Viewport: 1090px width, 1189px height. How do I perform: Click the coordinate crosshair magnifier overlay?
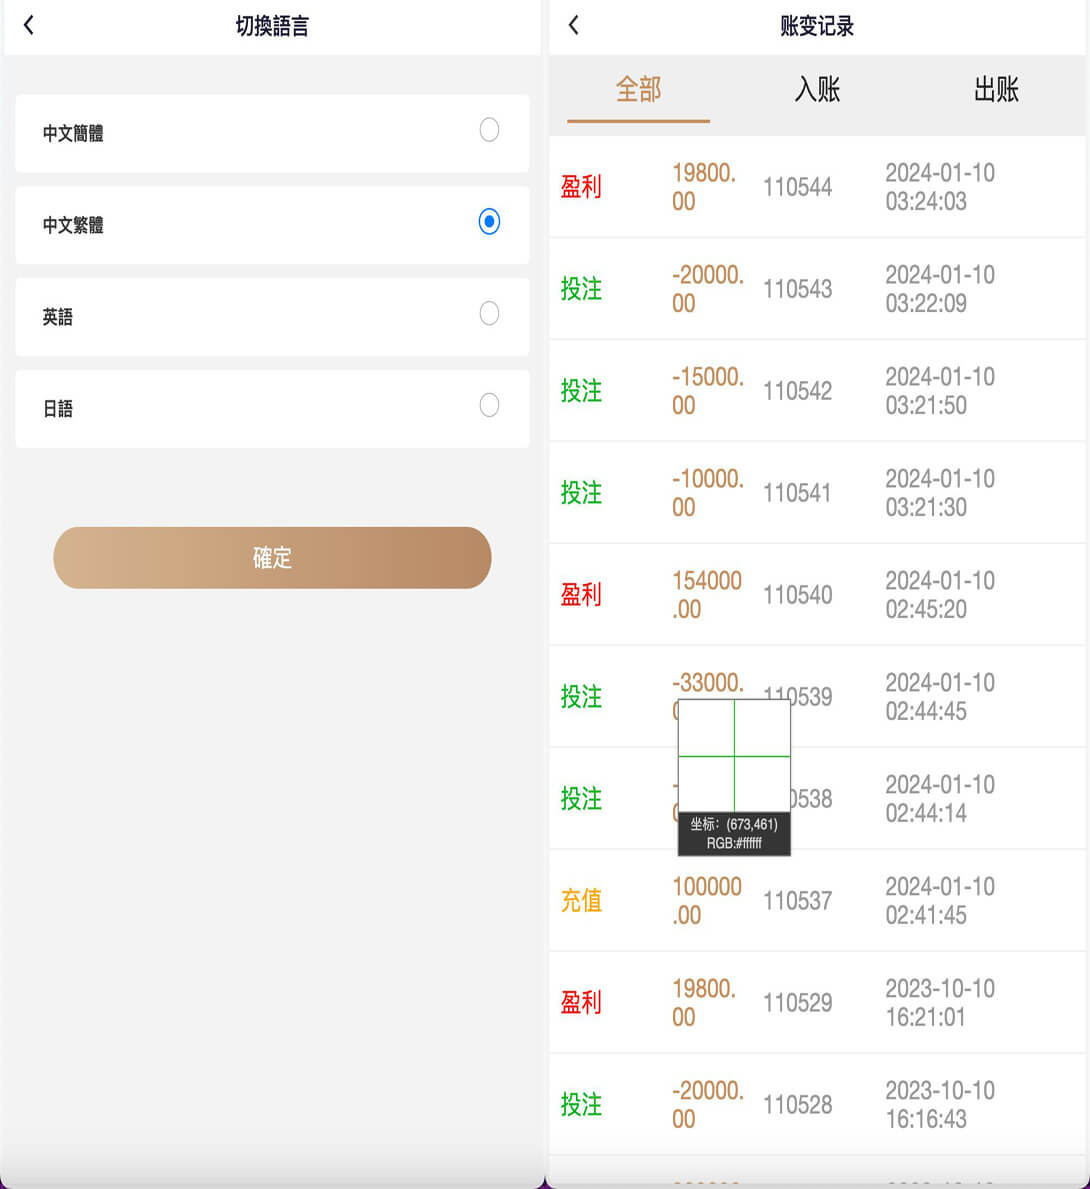[734, 777]
